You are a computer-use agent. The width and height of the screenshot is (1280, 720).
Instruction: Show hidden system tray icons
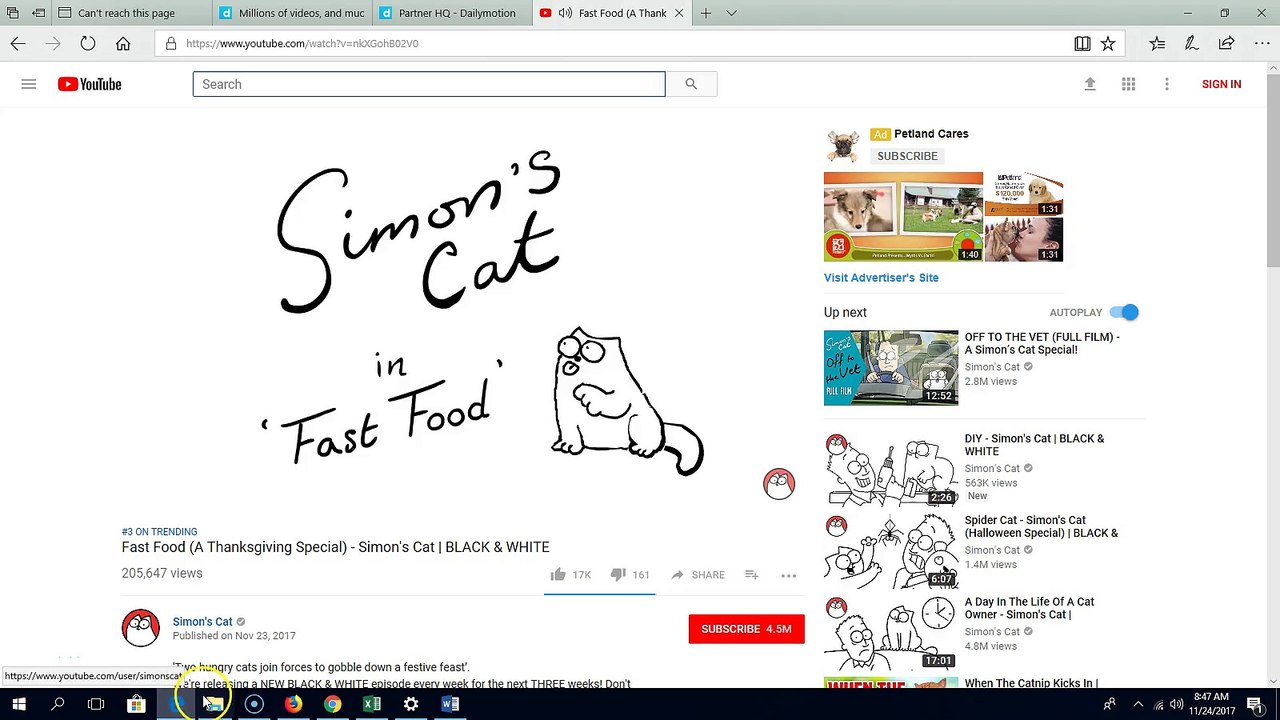pos(1137,704)
